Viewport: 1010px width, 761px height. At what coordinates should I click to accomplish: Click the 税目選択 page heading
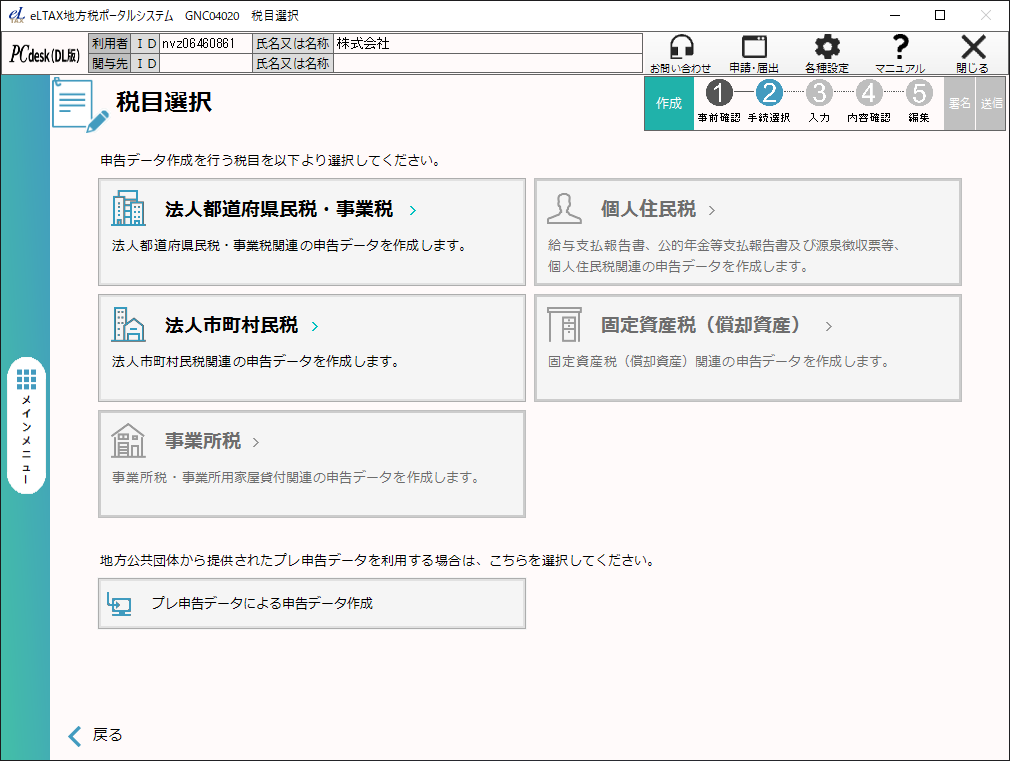pyautogui.click(x=164, y=102)
